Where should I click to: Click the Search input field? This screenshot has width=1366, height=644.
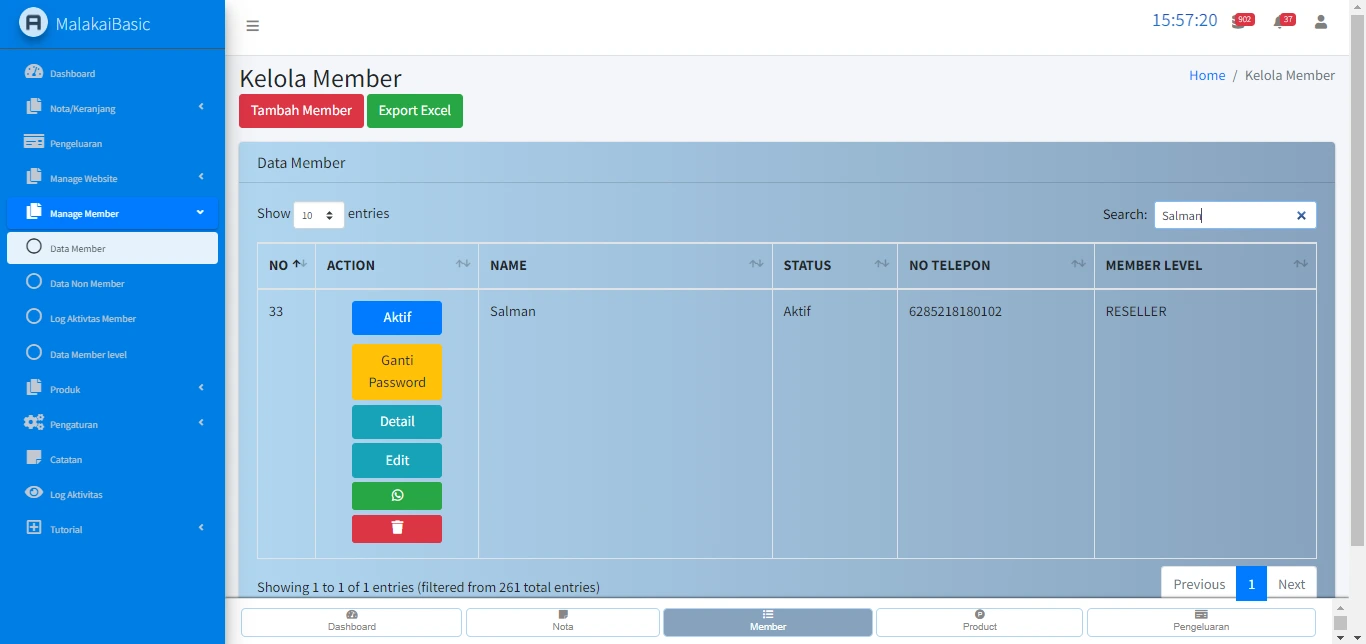click(x=1222, y=215)
